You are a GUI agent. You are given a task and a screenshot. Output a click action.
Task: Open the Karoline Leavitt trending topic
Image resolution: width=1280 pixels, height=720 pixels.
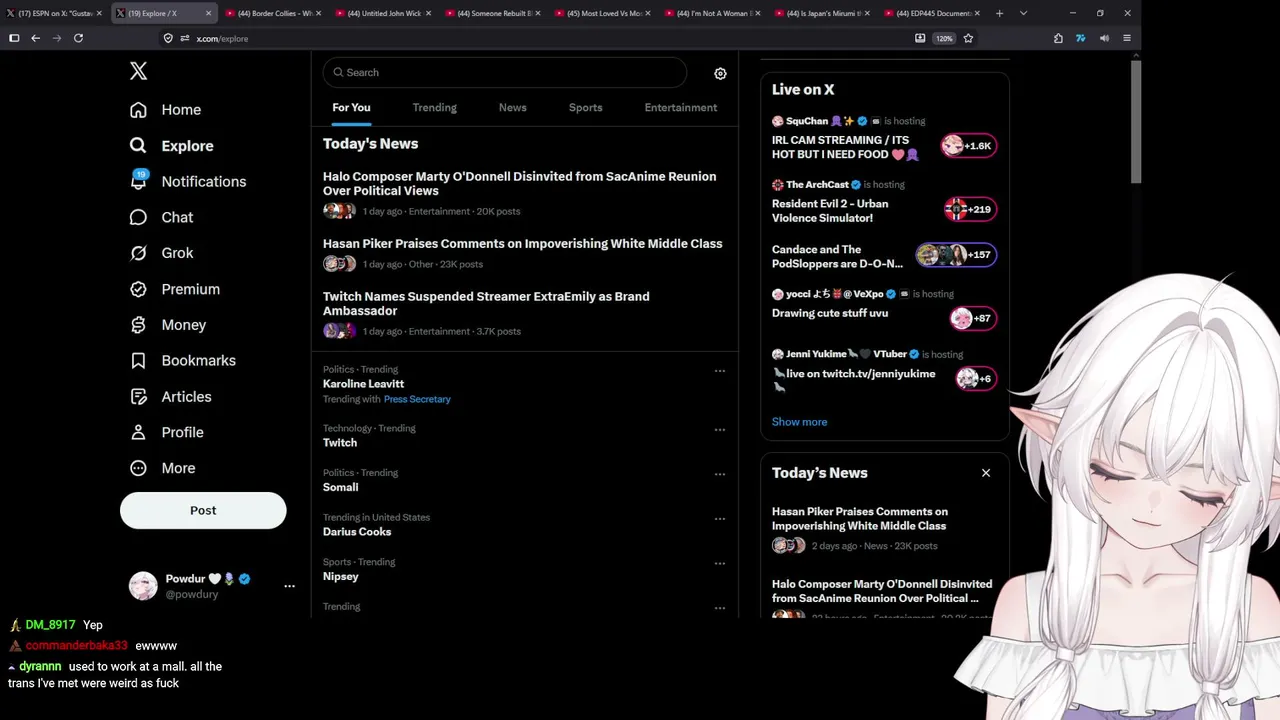click(363, 384)
